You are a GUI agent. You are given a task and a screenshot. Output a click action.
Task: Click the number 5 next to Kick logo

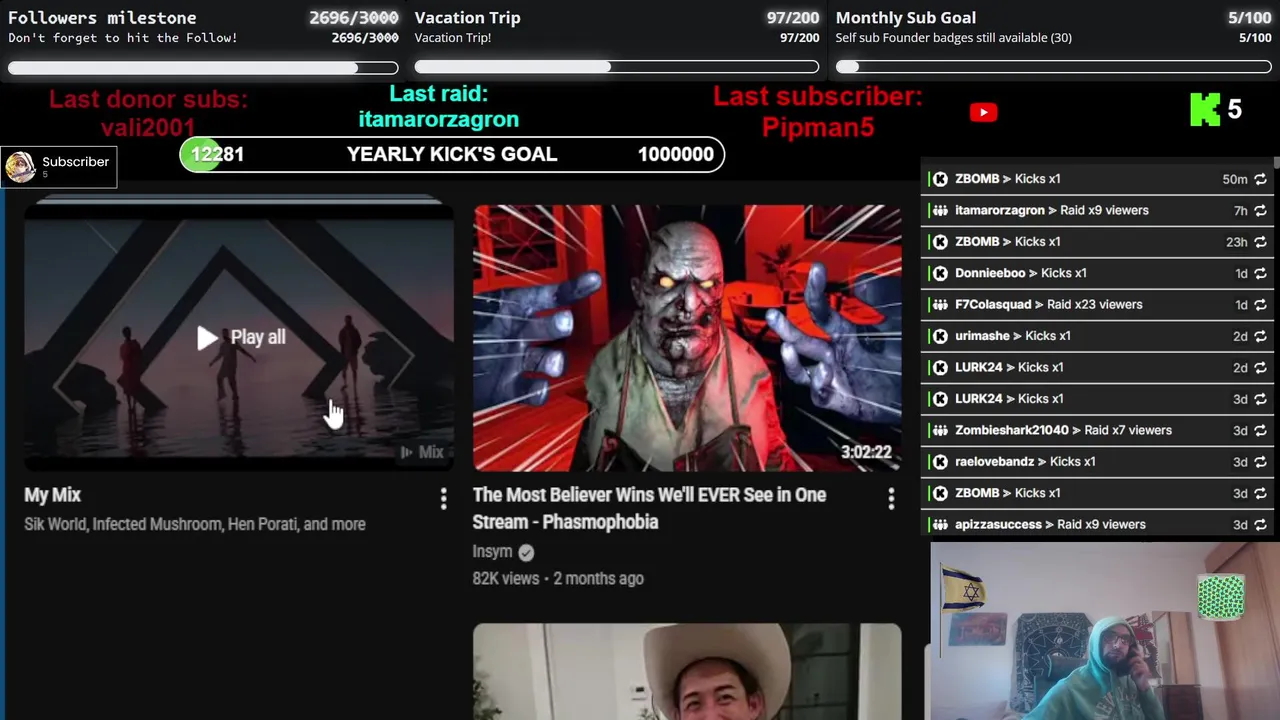pos(1234,109)
